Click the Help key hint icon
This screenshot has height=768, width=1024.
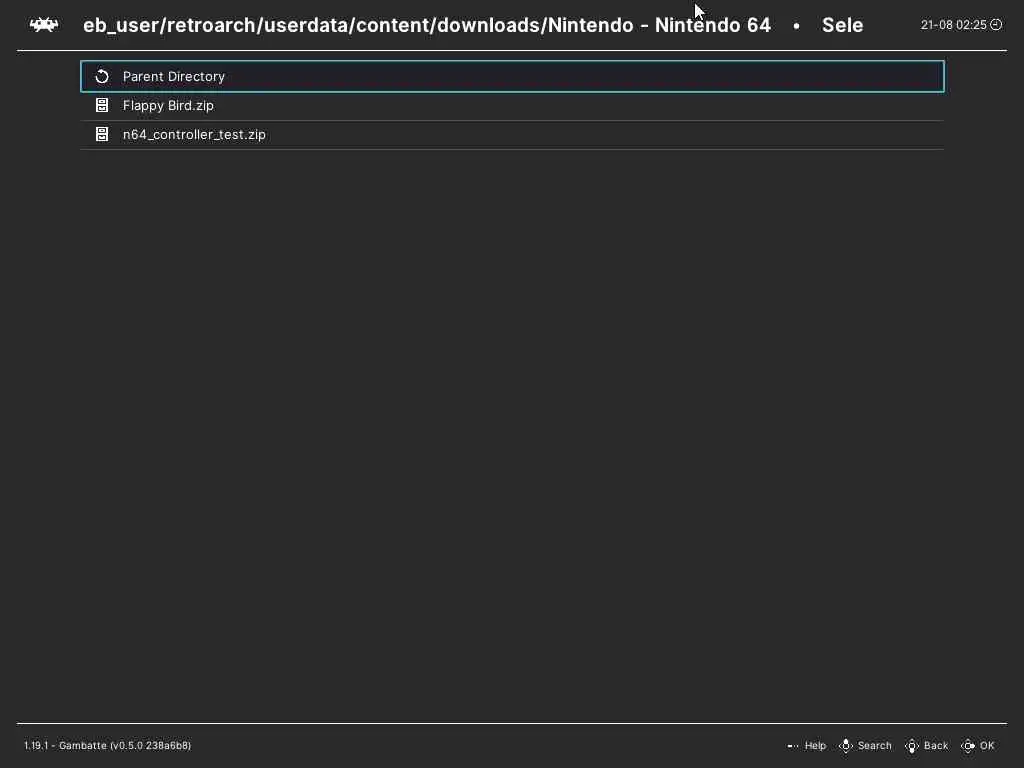click(793, 746)
